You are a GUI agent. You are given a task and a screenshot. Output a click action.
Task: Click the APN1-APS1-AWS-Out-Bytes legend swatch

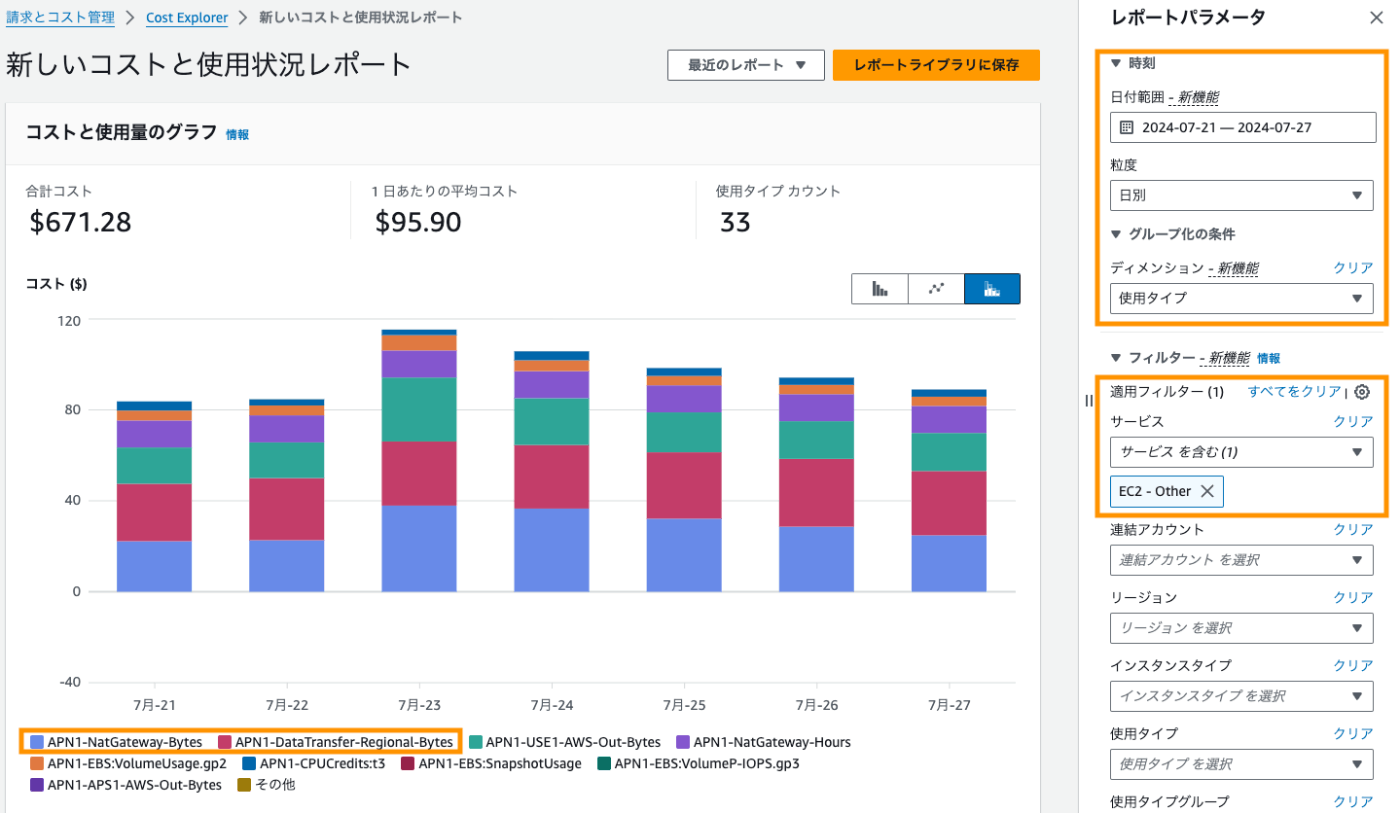click(37, 785)
